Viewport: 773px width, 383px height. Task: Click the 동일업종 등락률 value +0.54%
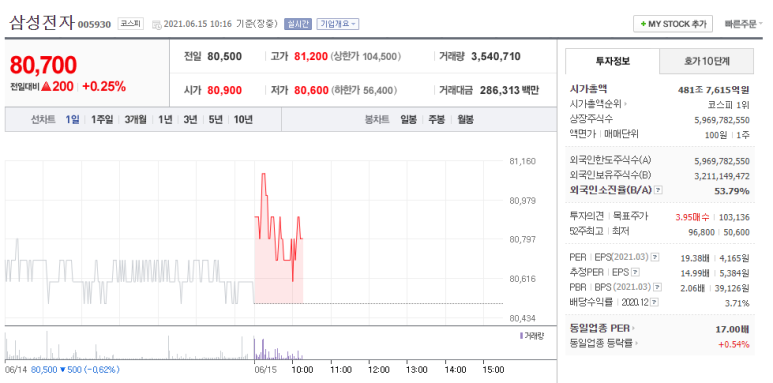click(734, 344)
